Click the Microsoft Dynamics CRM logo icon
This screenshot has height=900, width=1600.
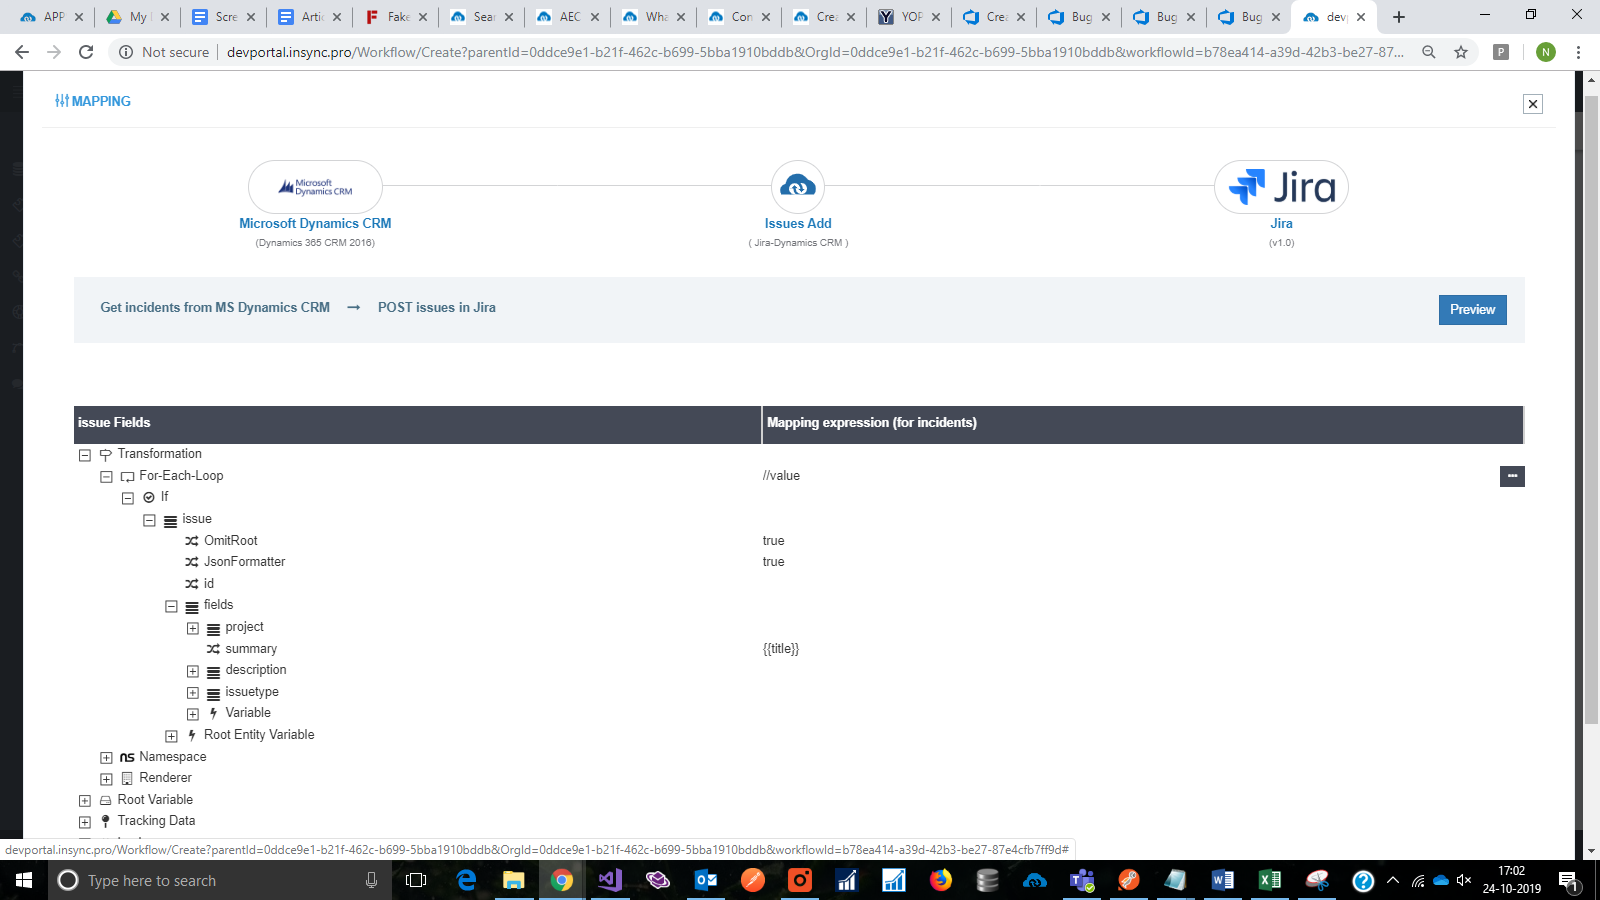315,187
